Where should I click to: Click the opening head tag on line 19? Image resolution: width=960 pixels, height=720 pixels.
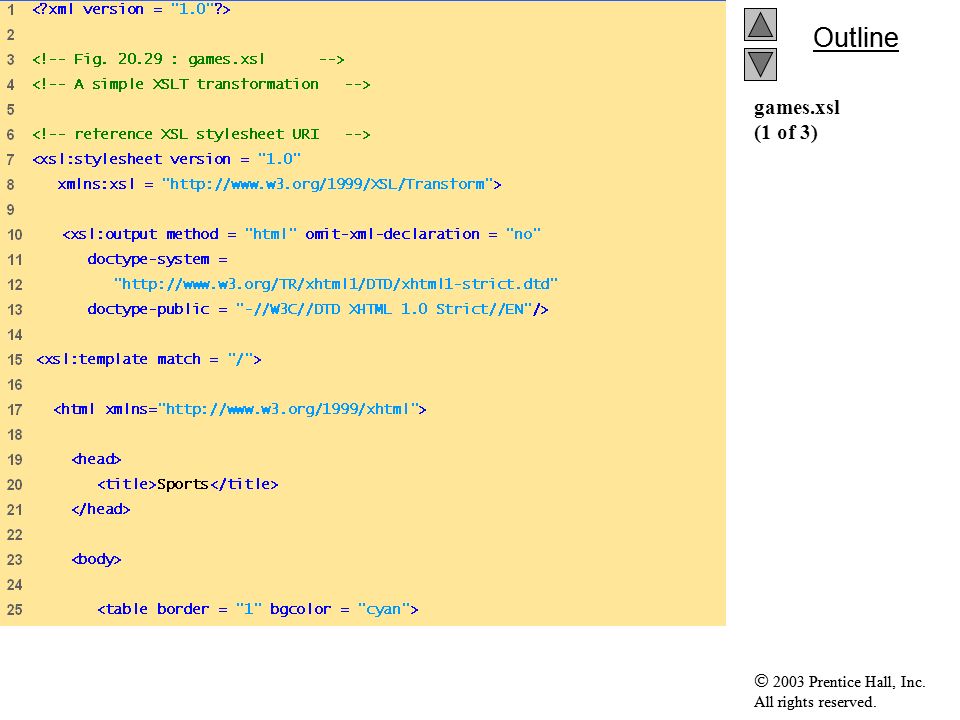click(96, 459)
